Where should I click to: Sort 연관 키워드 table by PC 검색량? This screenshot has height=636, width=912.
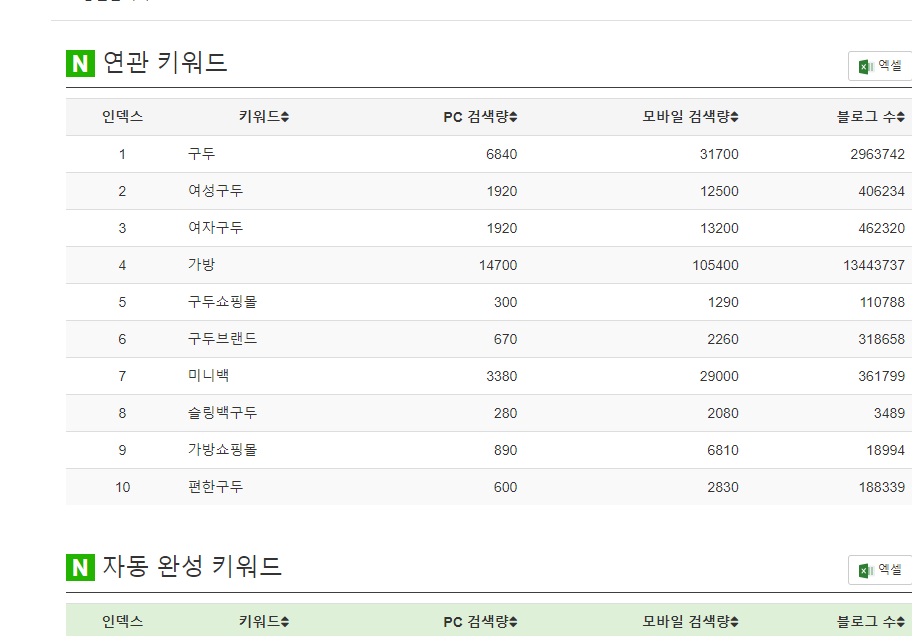click(x=480, y=116)
